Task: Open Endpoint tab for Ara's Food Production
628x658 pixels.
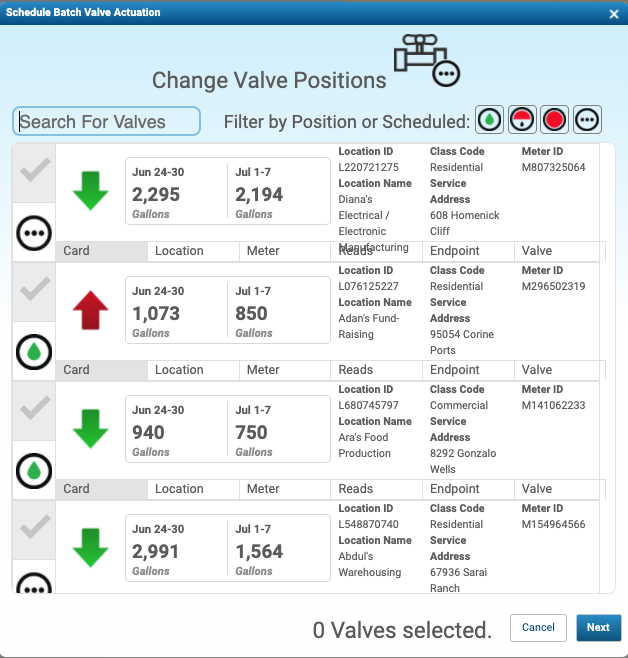Action: coord(455,489)
